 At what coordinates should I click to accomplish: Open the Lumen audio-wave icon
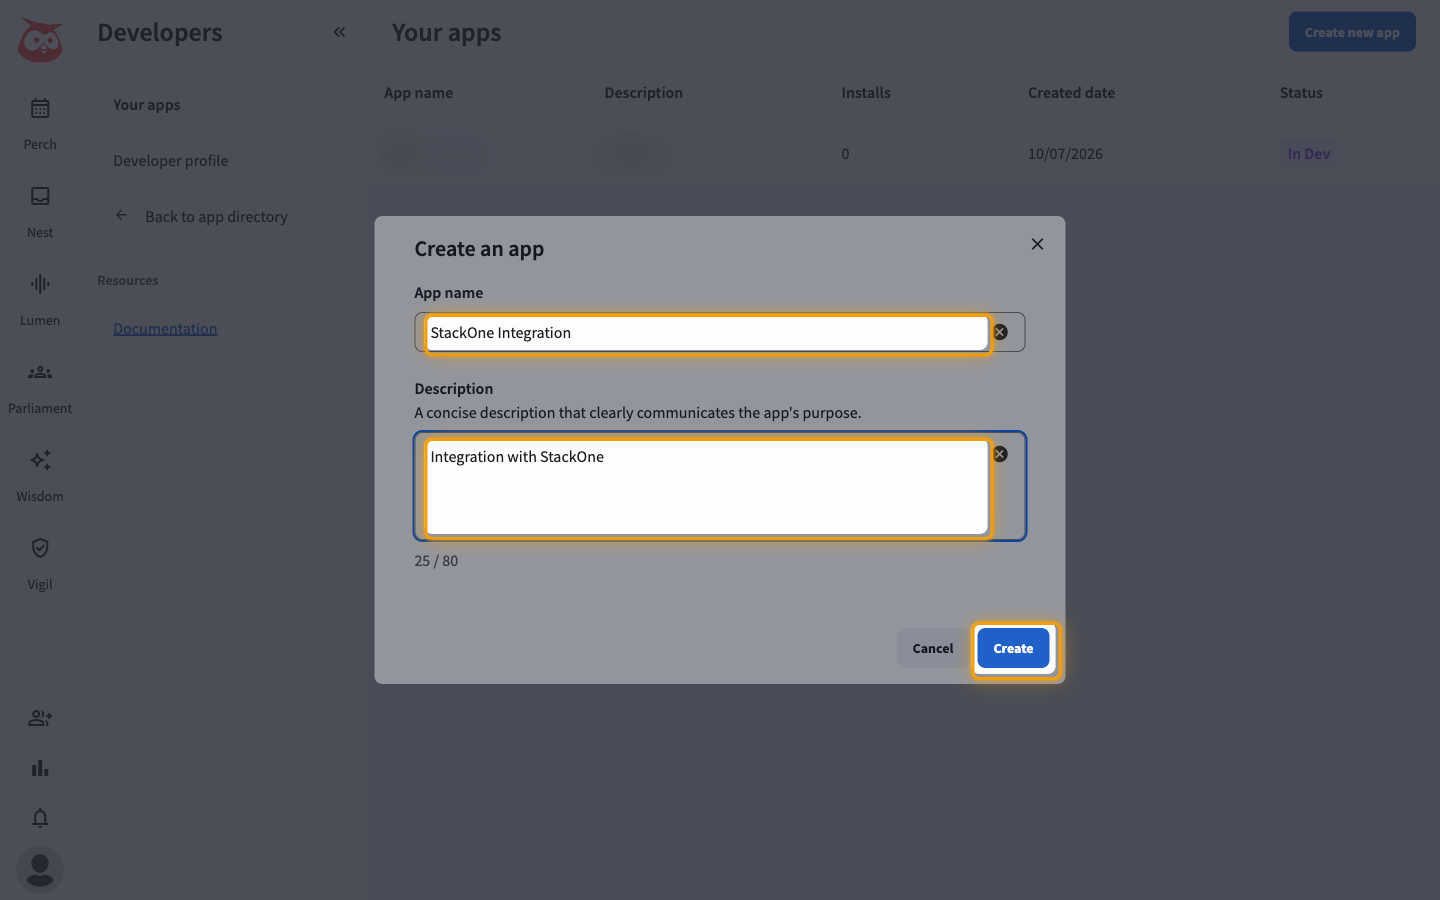coord(40,284)
